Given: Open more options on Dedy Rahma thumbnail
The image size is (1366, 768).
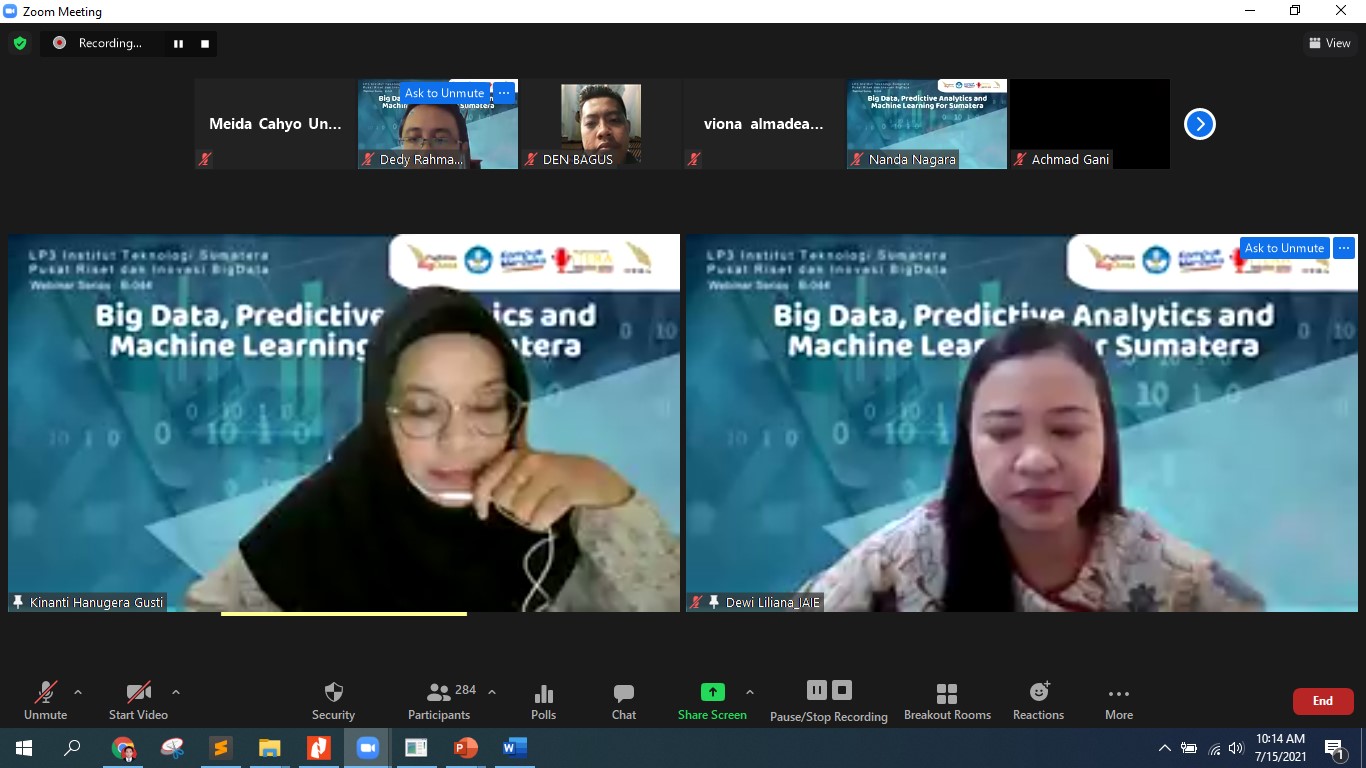Looking at the screenshot, I should 504,93.
